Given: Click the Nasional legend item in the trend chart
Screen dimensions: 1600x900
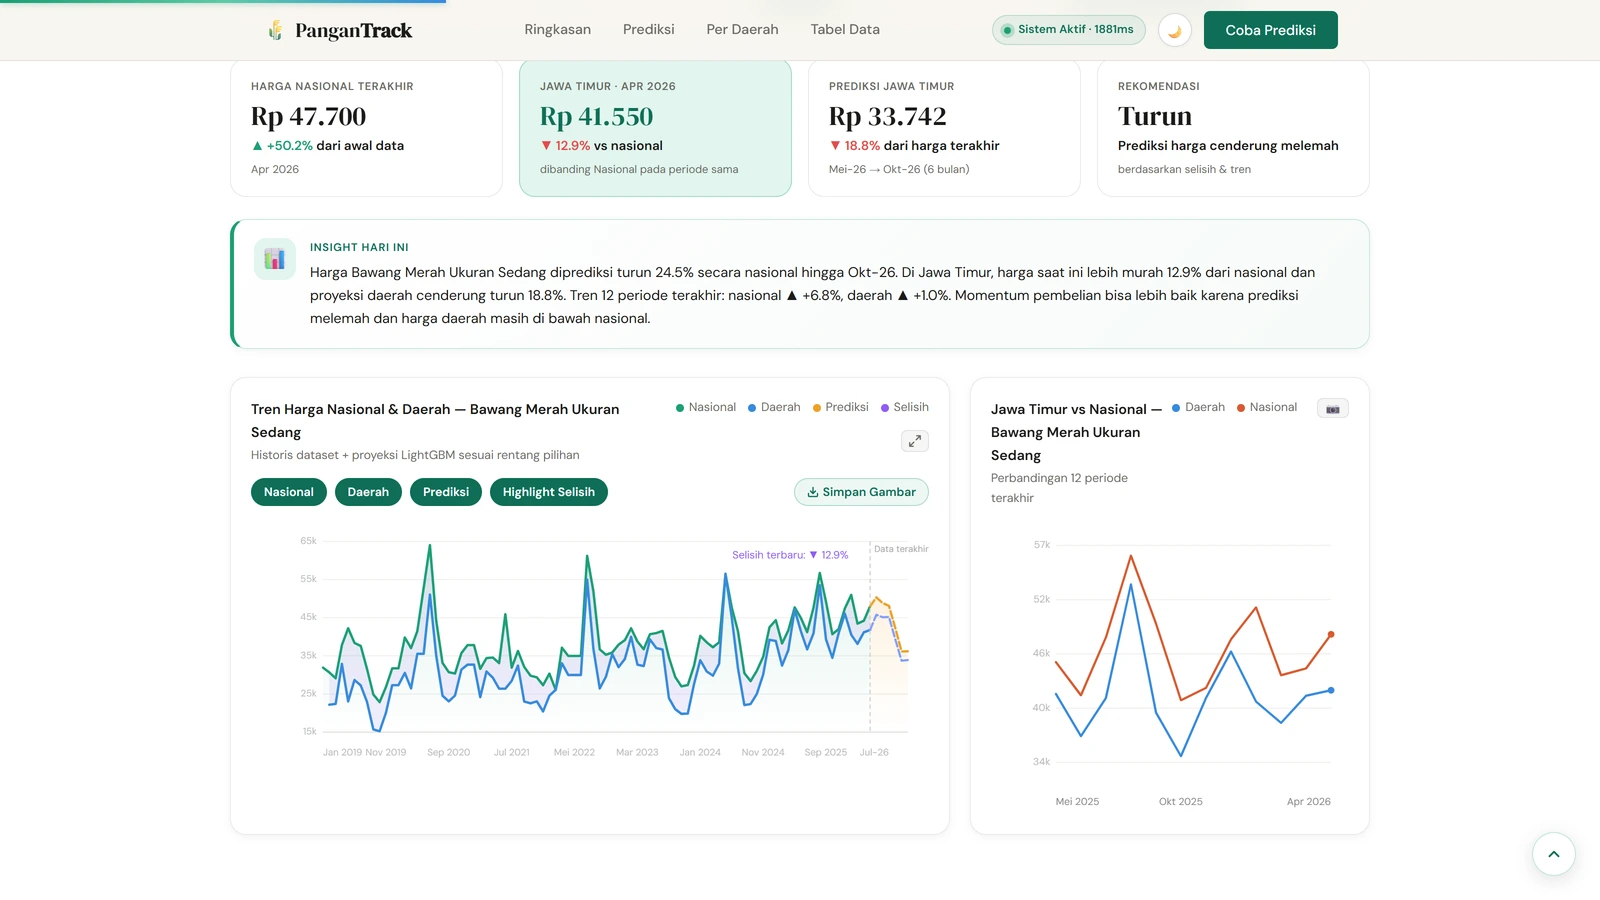Looking at the screenshot, I should (x=706, y=407).
